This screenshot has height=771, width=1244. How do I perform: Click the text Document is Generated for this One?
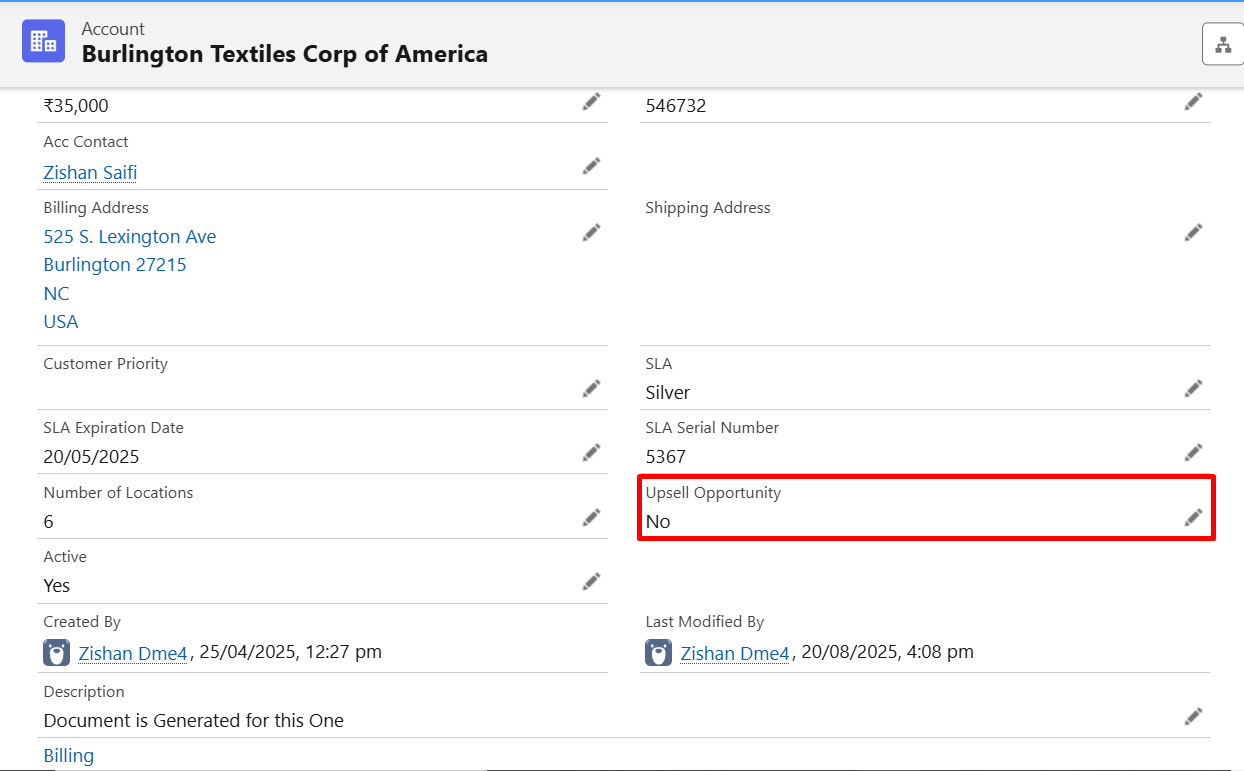(x=194, y=721)
